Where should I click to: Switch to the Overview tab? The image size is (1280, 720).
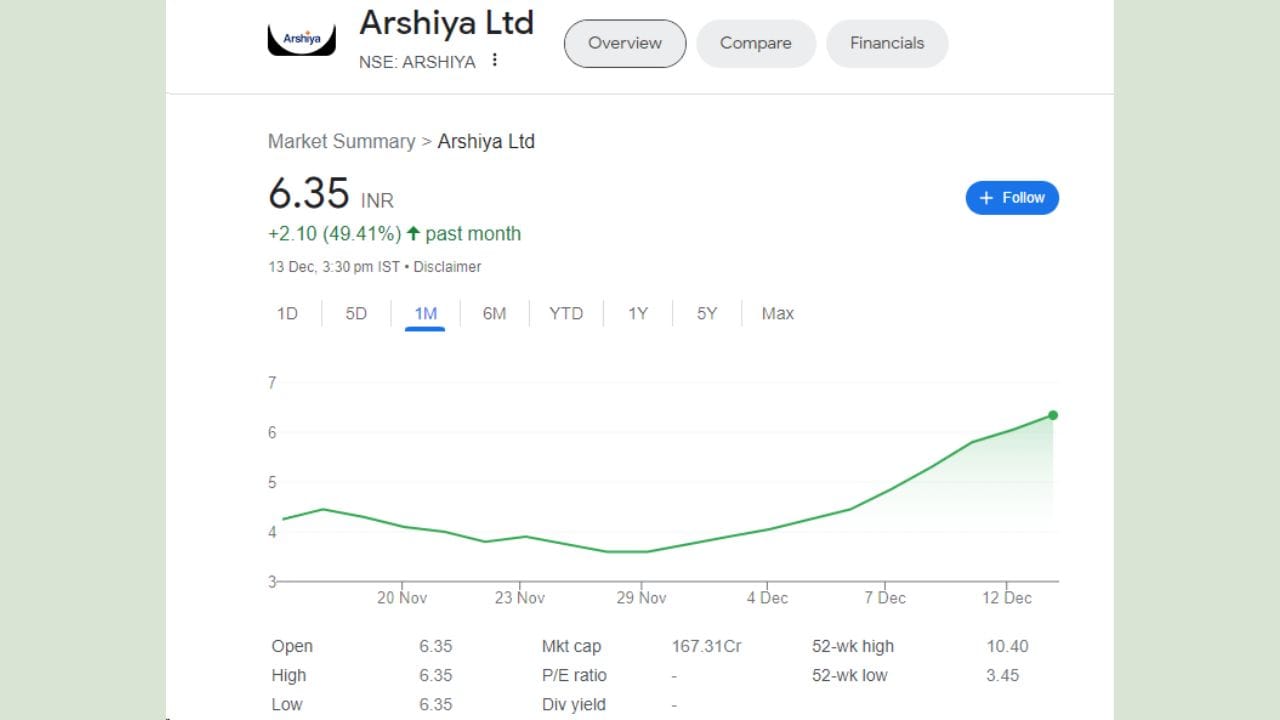coord(625,43)
